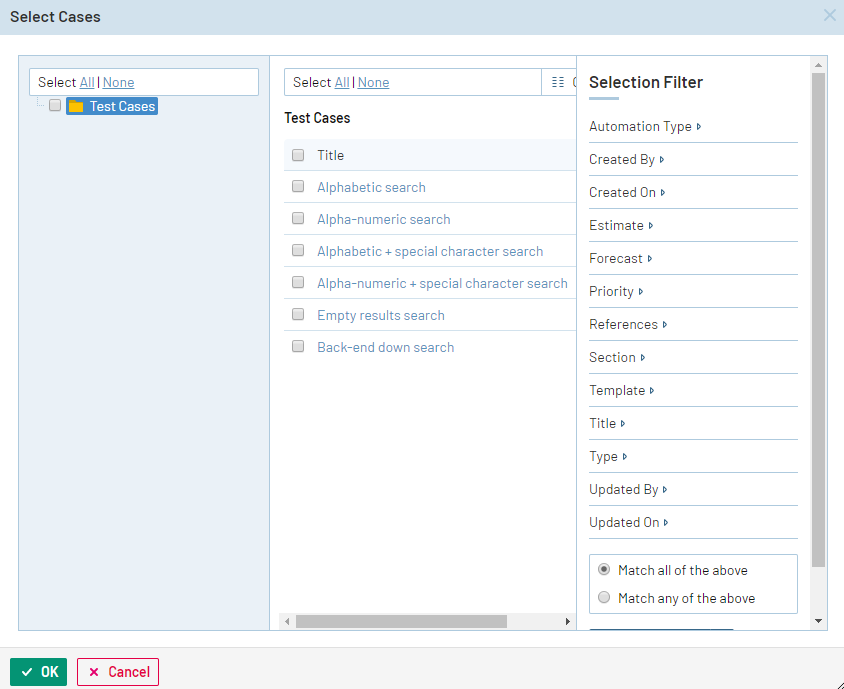Check the Test Cases tree checkbox
Image resolution: width=844 pixels, height=689 pixels.
coord(55,105)
